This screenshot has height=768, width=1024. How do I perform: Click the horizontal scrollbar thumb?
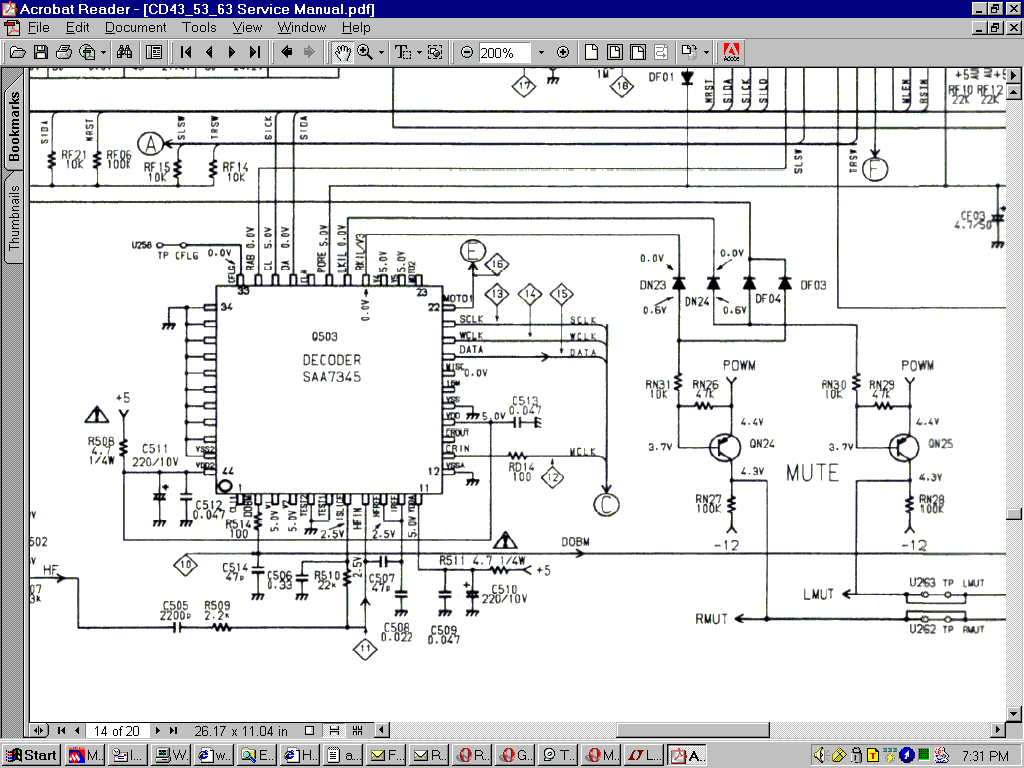693,730
